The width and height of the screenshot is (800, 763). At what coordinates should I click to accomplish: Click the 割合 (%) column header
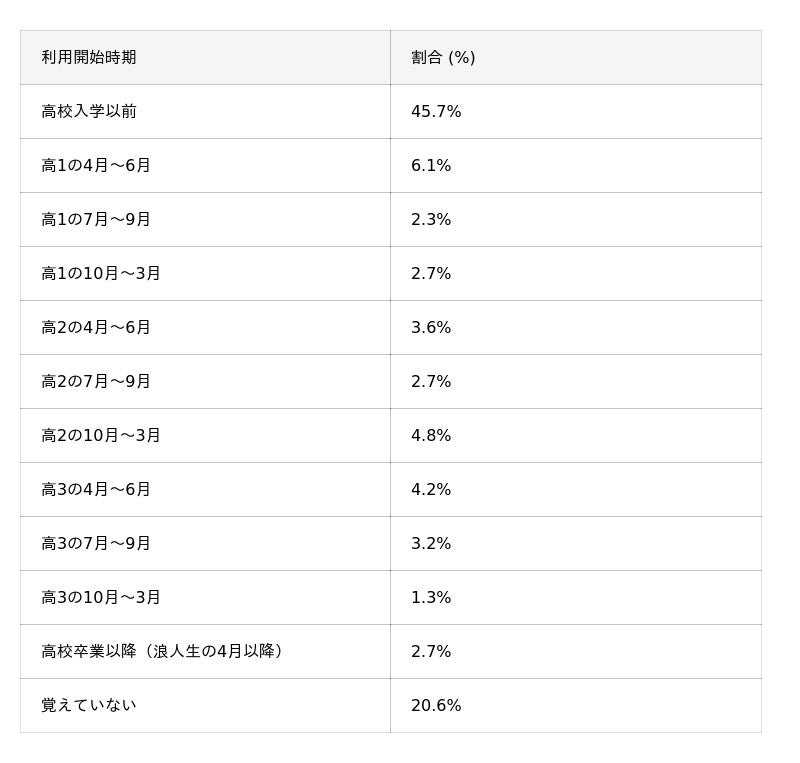pos(443,58)
